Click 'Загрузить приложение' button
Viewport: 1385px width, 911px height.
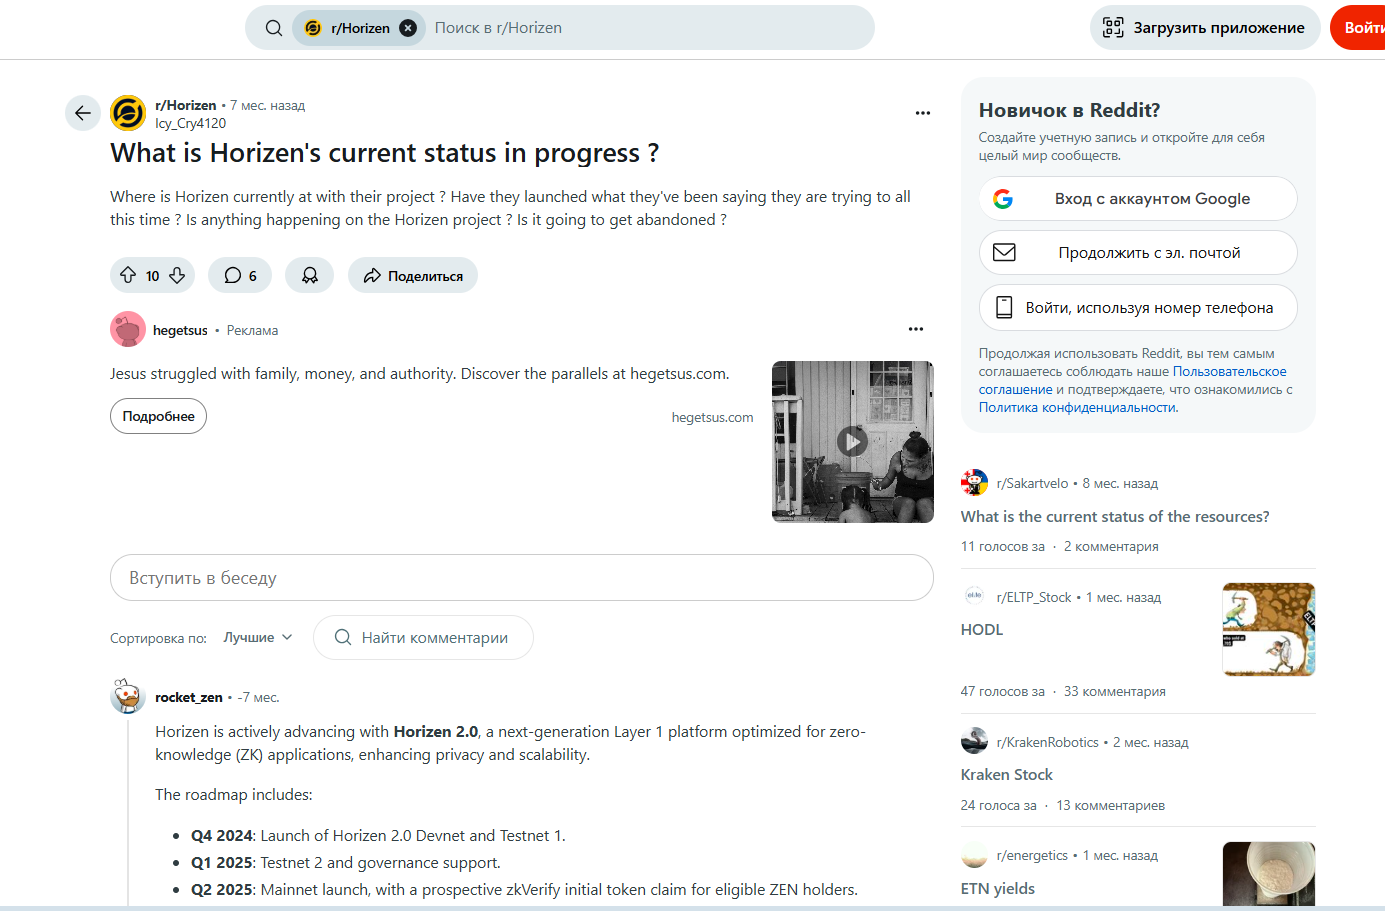(x=1205, y=28)
